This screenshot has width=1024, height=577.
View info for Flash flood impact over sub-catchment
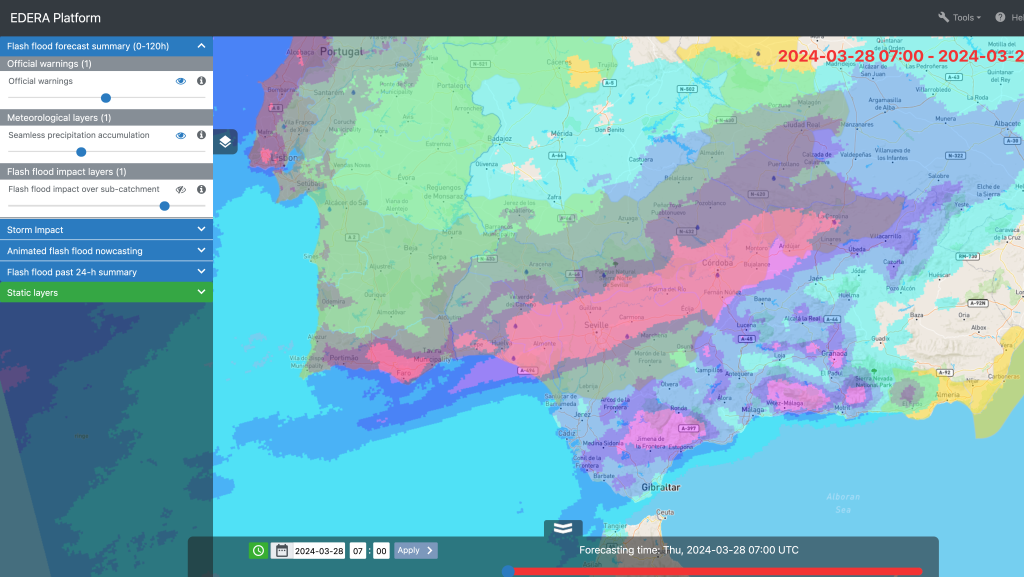201,189
